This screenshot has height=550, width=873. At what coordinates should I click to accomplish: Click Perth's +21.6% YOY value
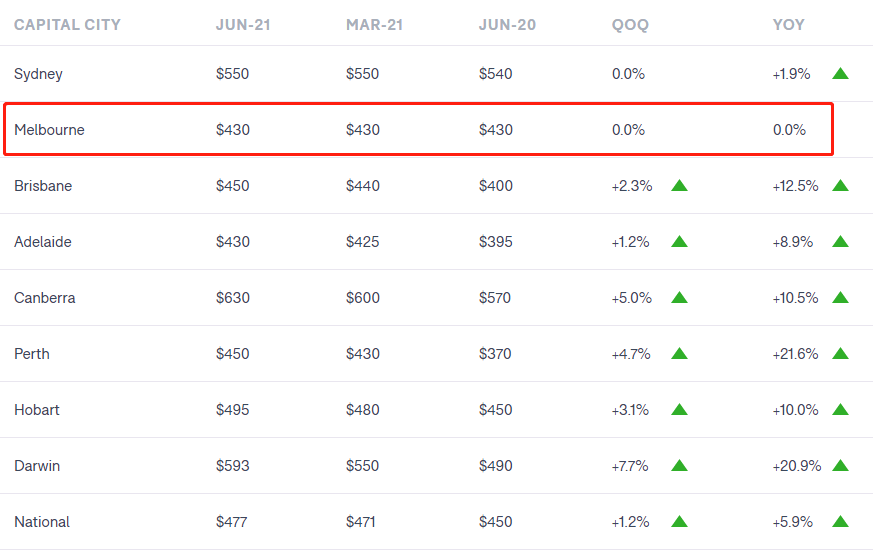[795, 353]
